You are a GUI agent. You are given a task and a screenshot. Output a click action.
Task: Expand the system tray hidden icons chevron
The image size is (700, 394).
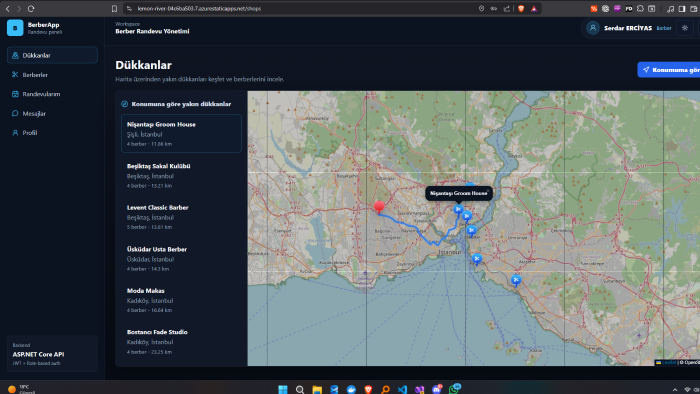coord(675,390)
